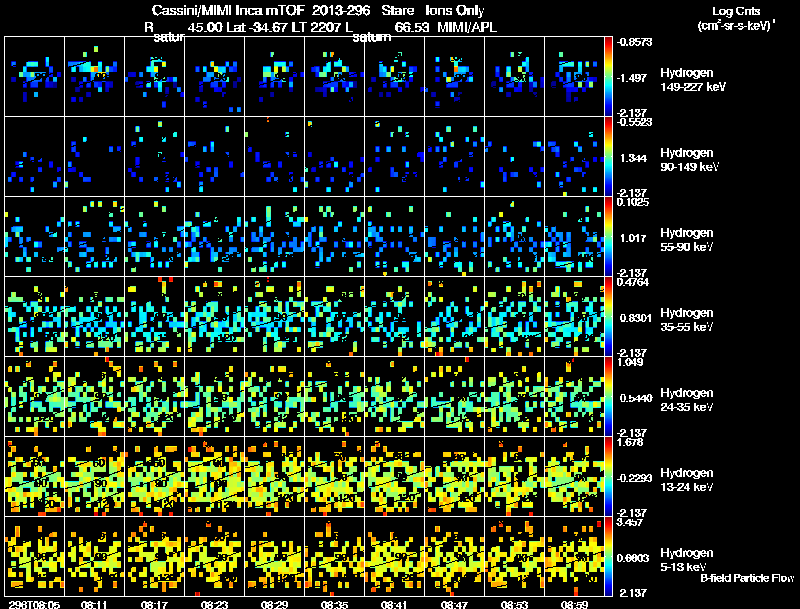Viewport: 800px width, 609px height.
Task: Click the '08:23' time axis label
Action: (x=214, y=605)
